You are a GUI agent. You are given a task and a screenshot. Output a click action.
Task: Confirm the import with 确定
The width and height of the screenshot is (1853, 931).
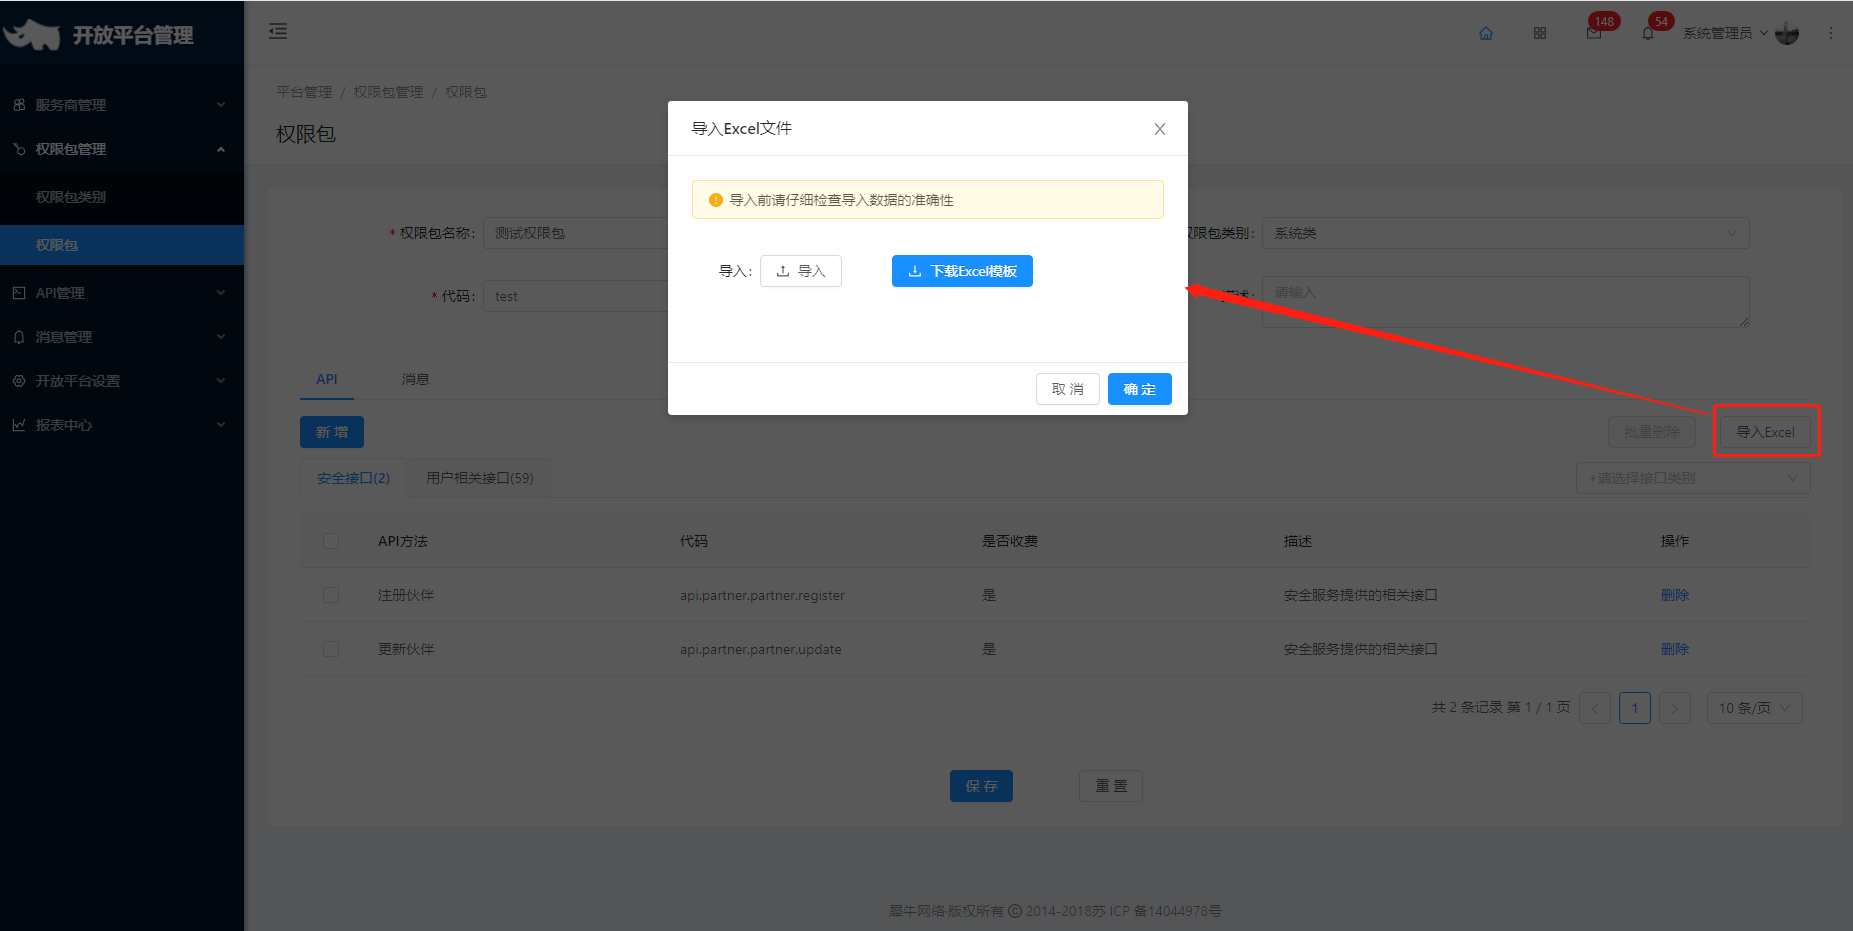click(1140, 389)
